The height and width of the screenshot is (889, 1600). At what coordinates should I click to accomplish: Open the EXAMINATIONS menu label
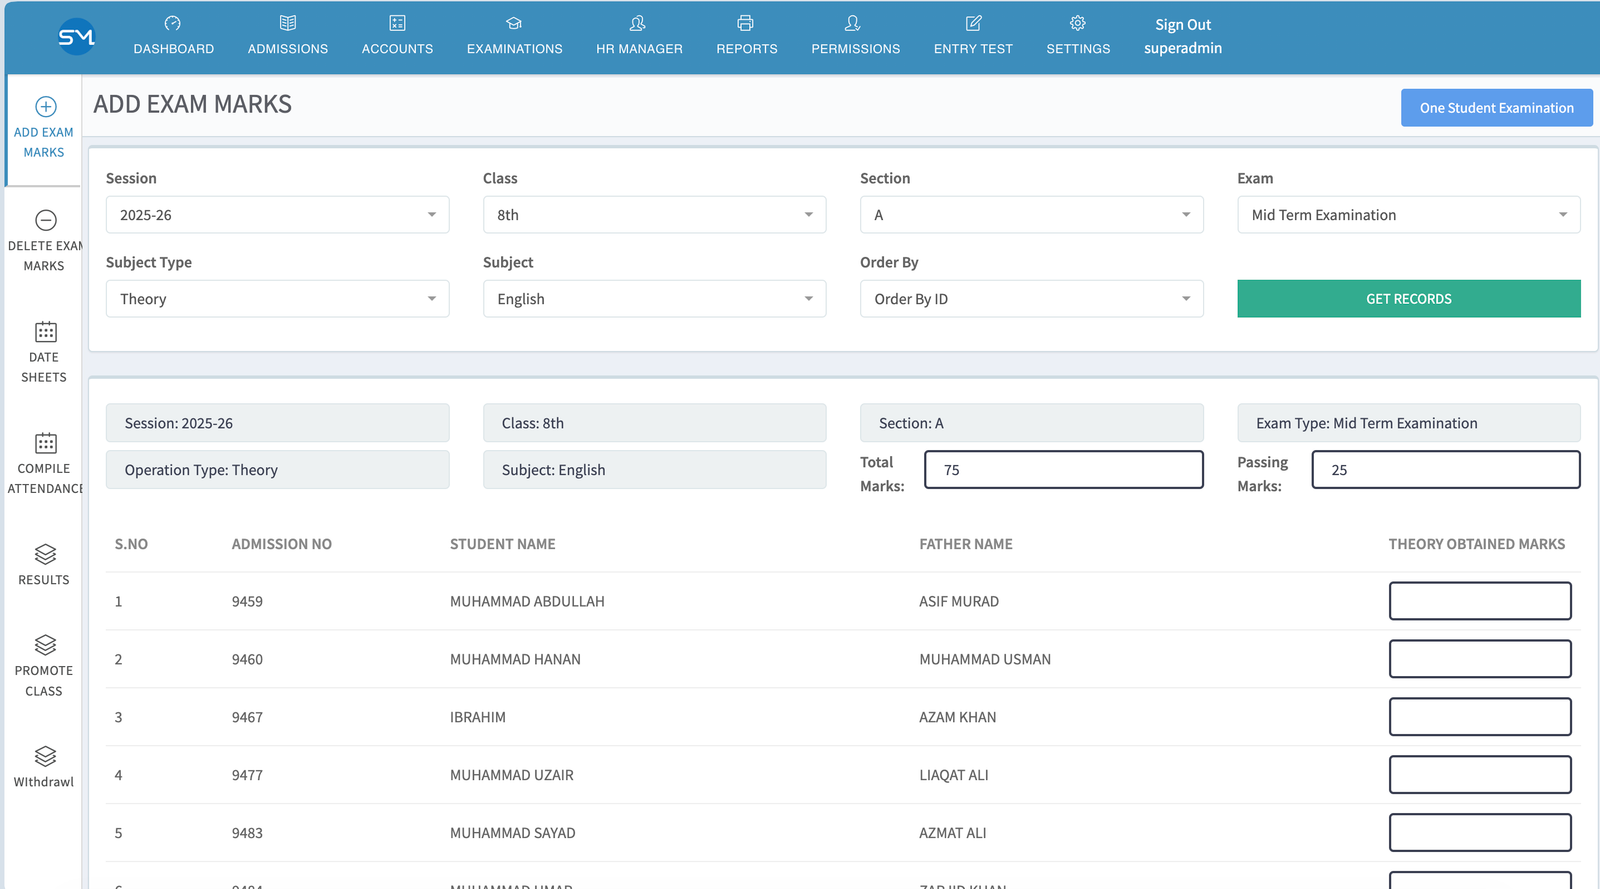(x=515, y=49)
